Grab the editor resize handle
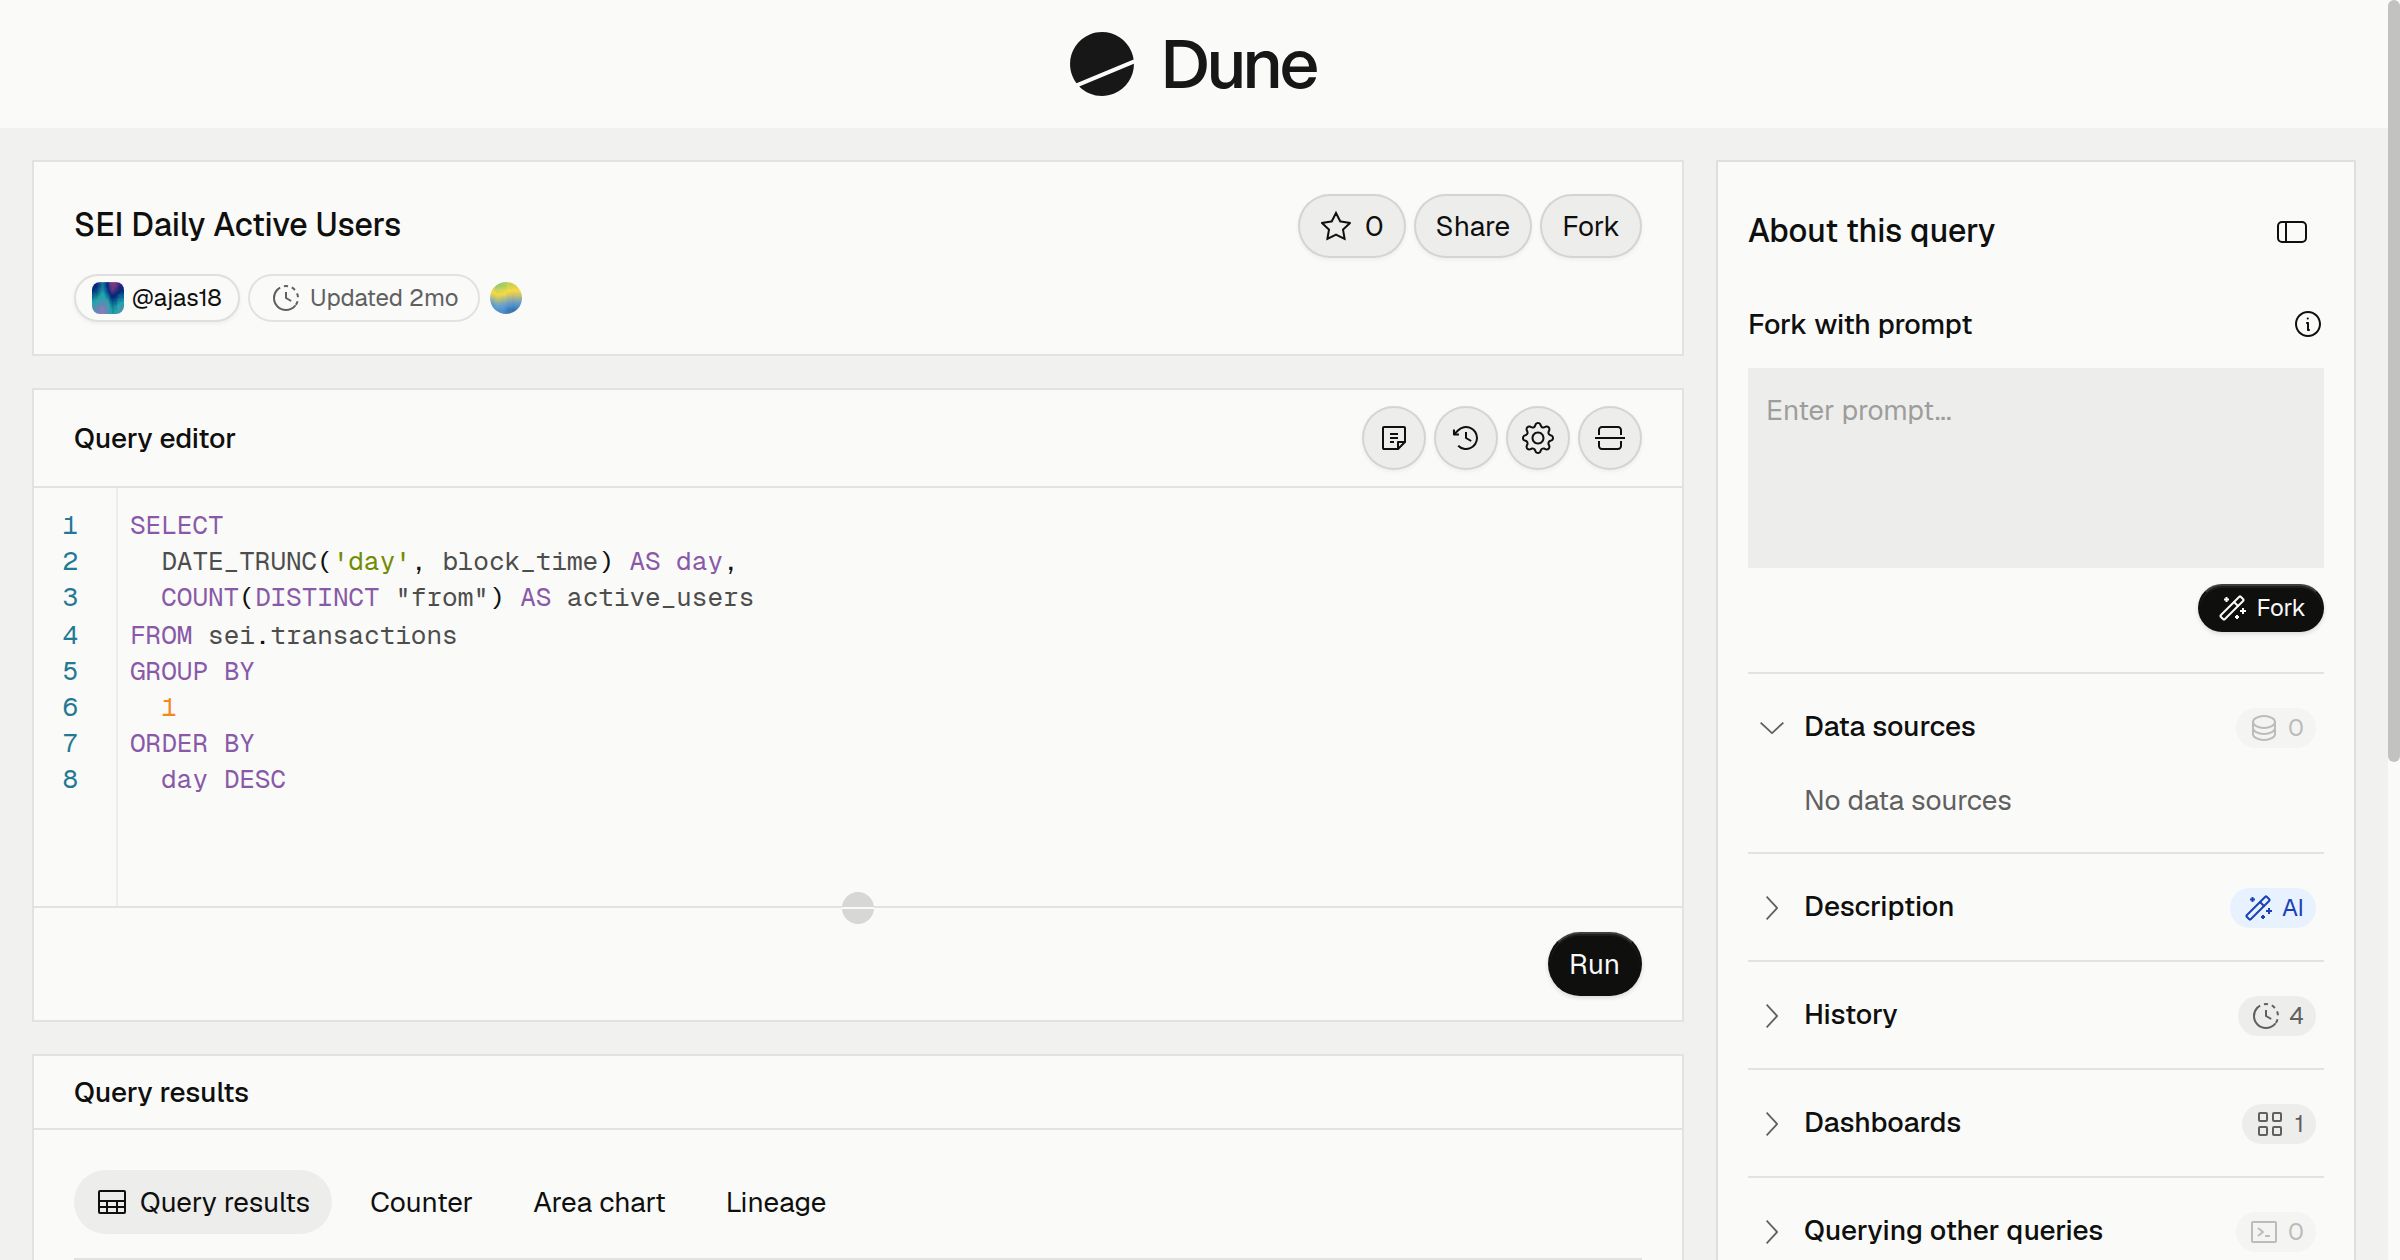Screen dimensions: 2400x1260 point(858,908)
